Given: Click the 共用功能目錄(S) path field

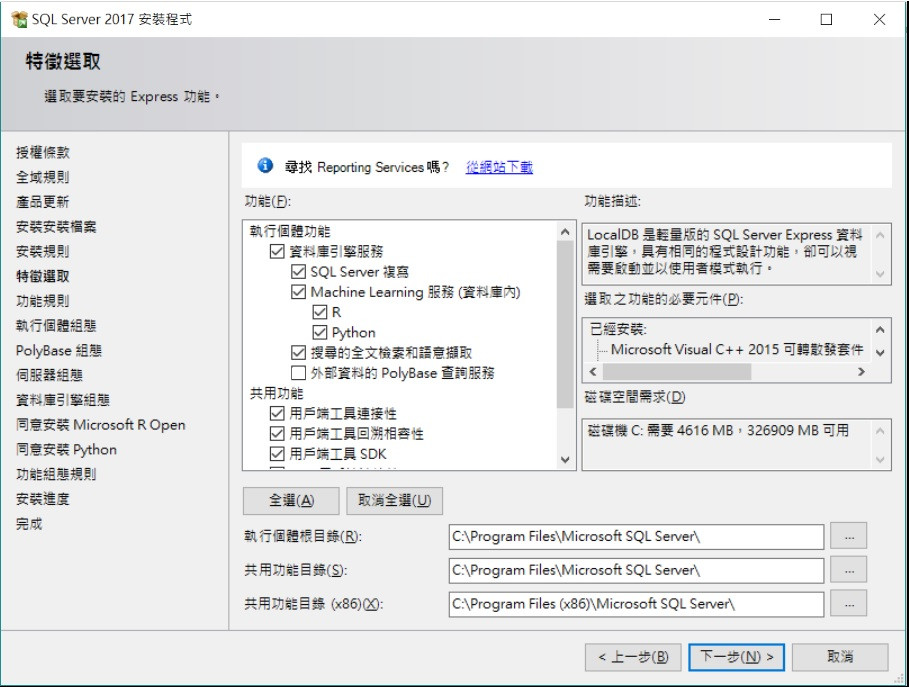Looking at the screenshot, I should click(x=636, y=570).
